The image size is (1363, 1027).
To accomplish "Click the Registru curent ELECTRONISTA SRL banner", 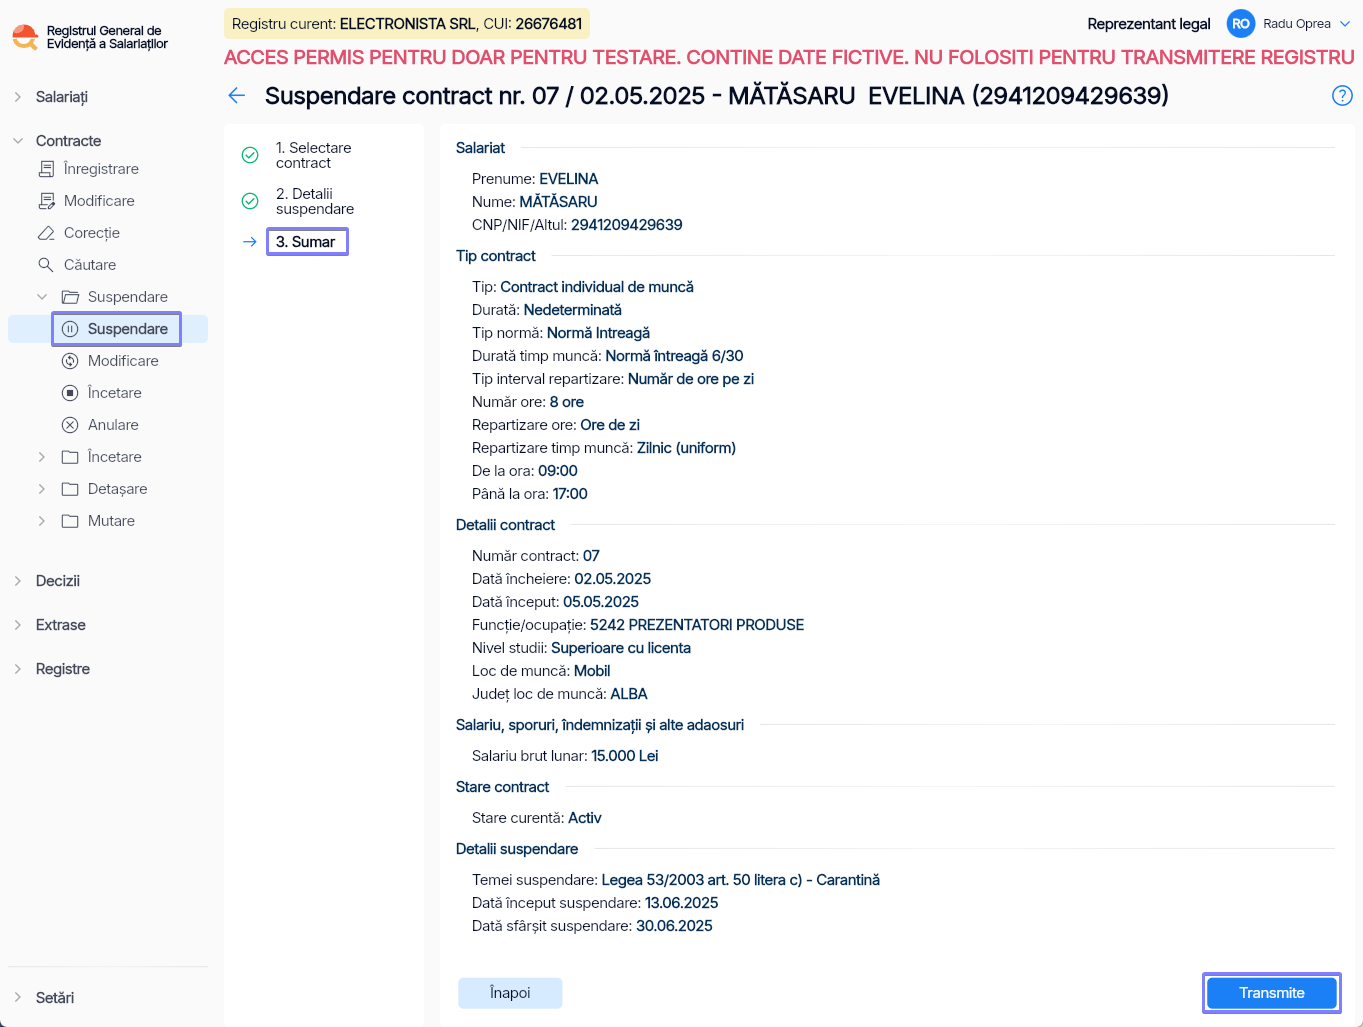I will tap(407, 24).
